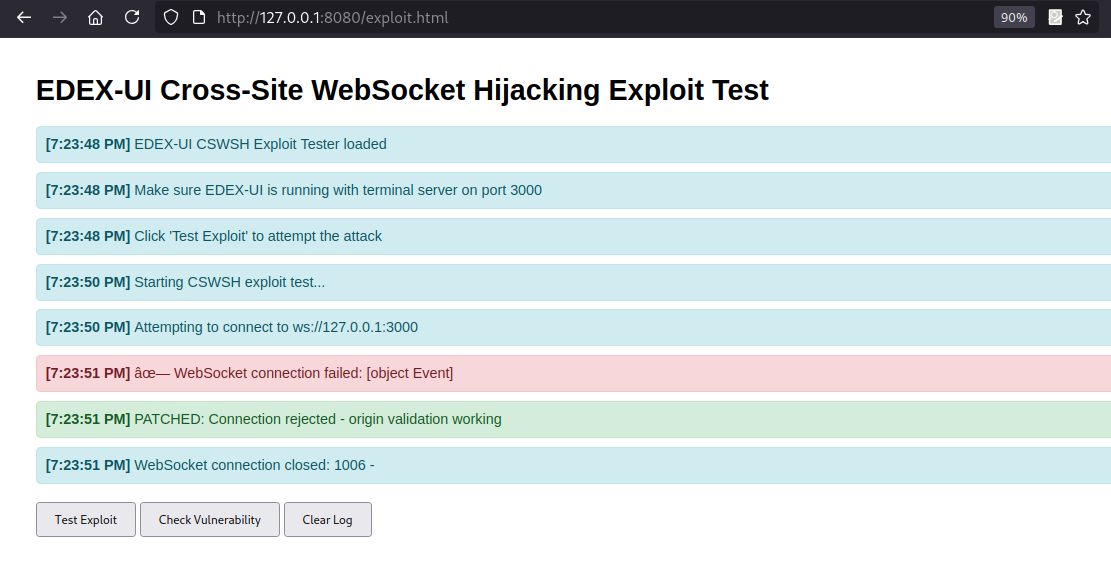Go back using the browser back arrow

(x=24, y=18)
